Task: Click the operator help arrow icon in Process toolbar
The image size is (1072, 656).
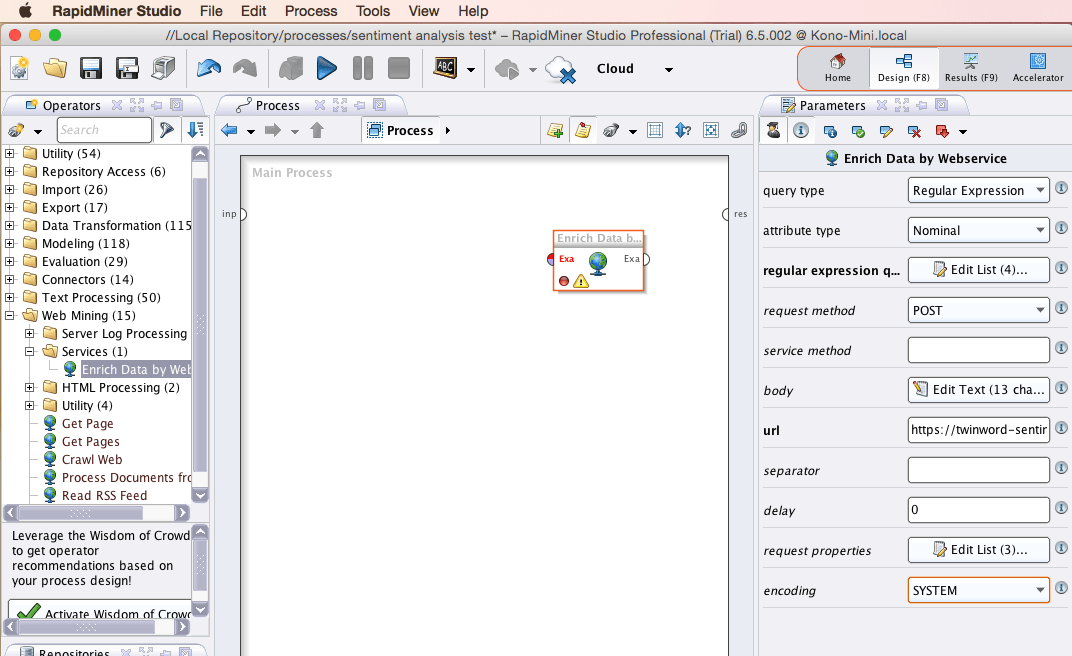Action: [x=682, y=130]
